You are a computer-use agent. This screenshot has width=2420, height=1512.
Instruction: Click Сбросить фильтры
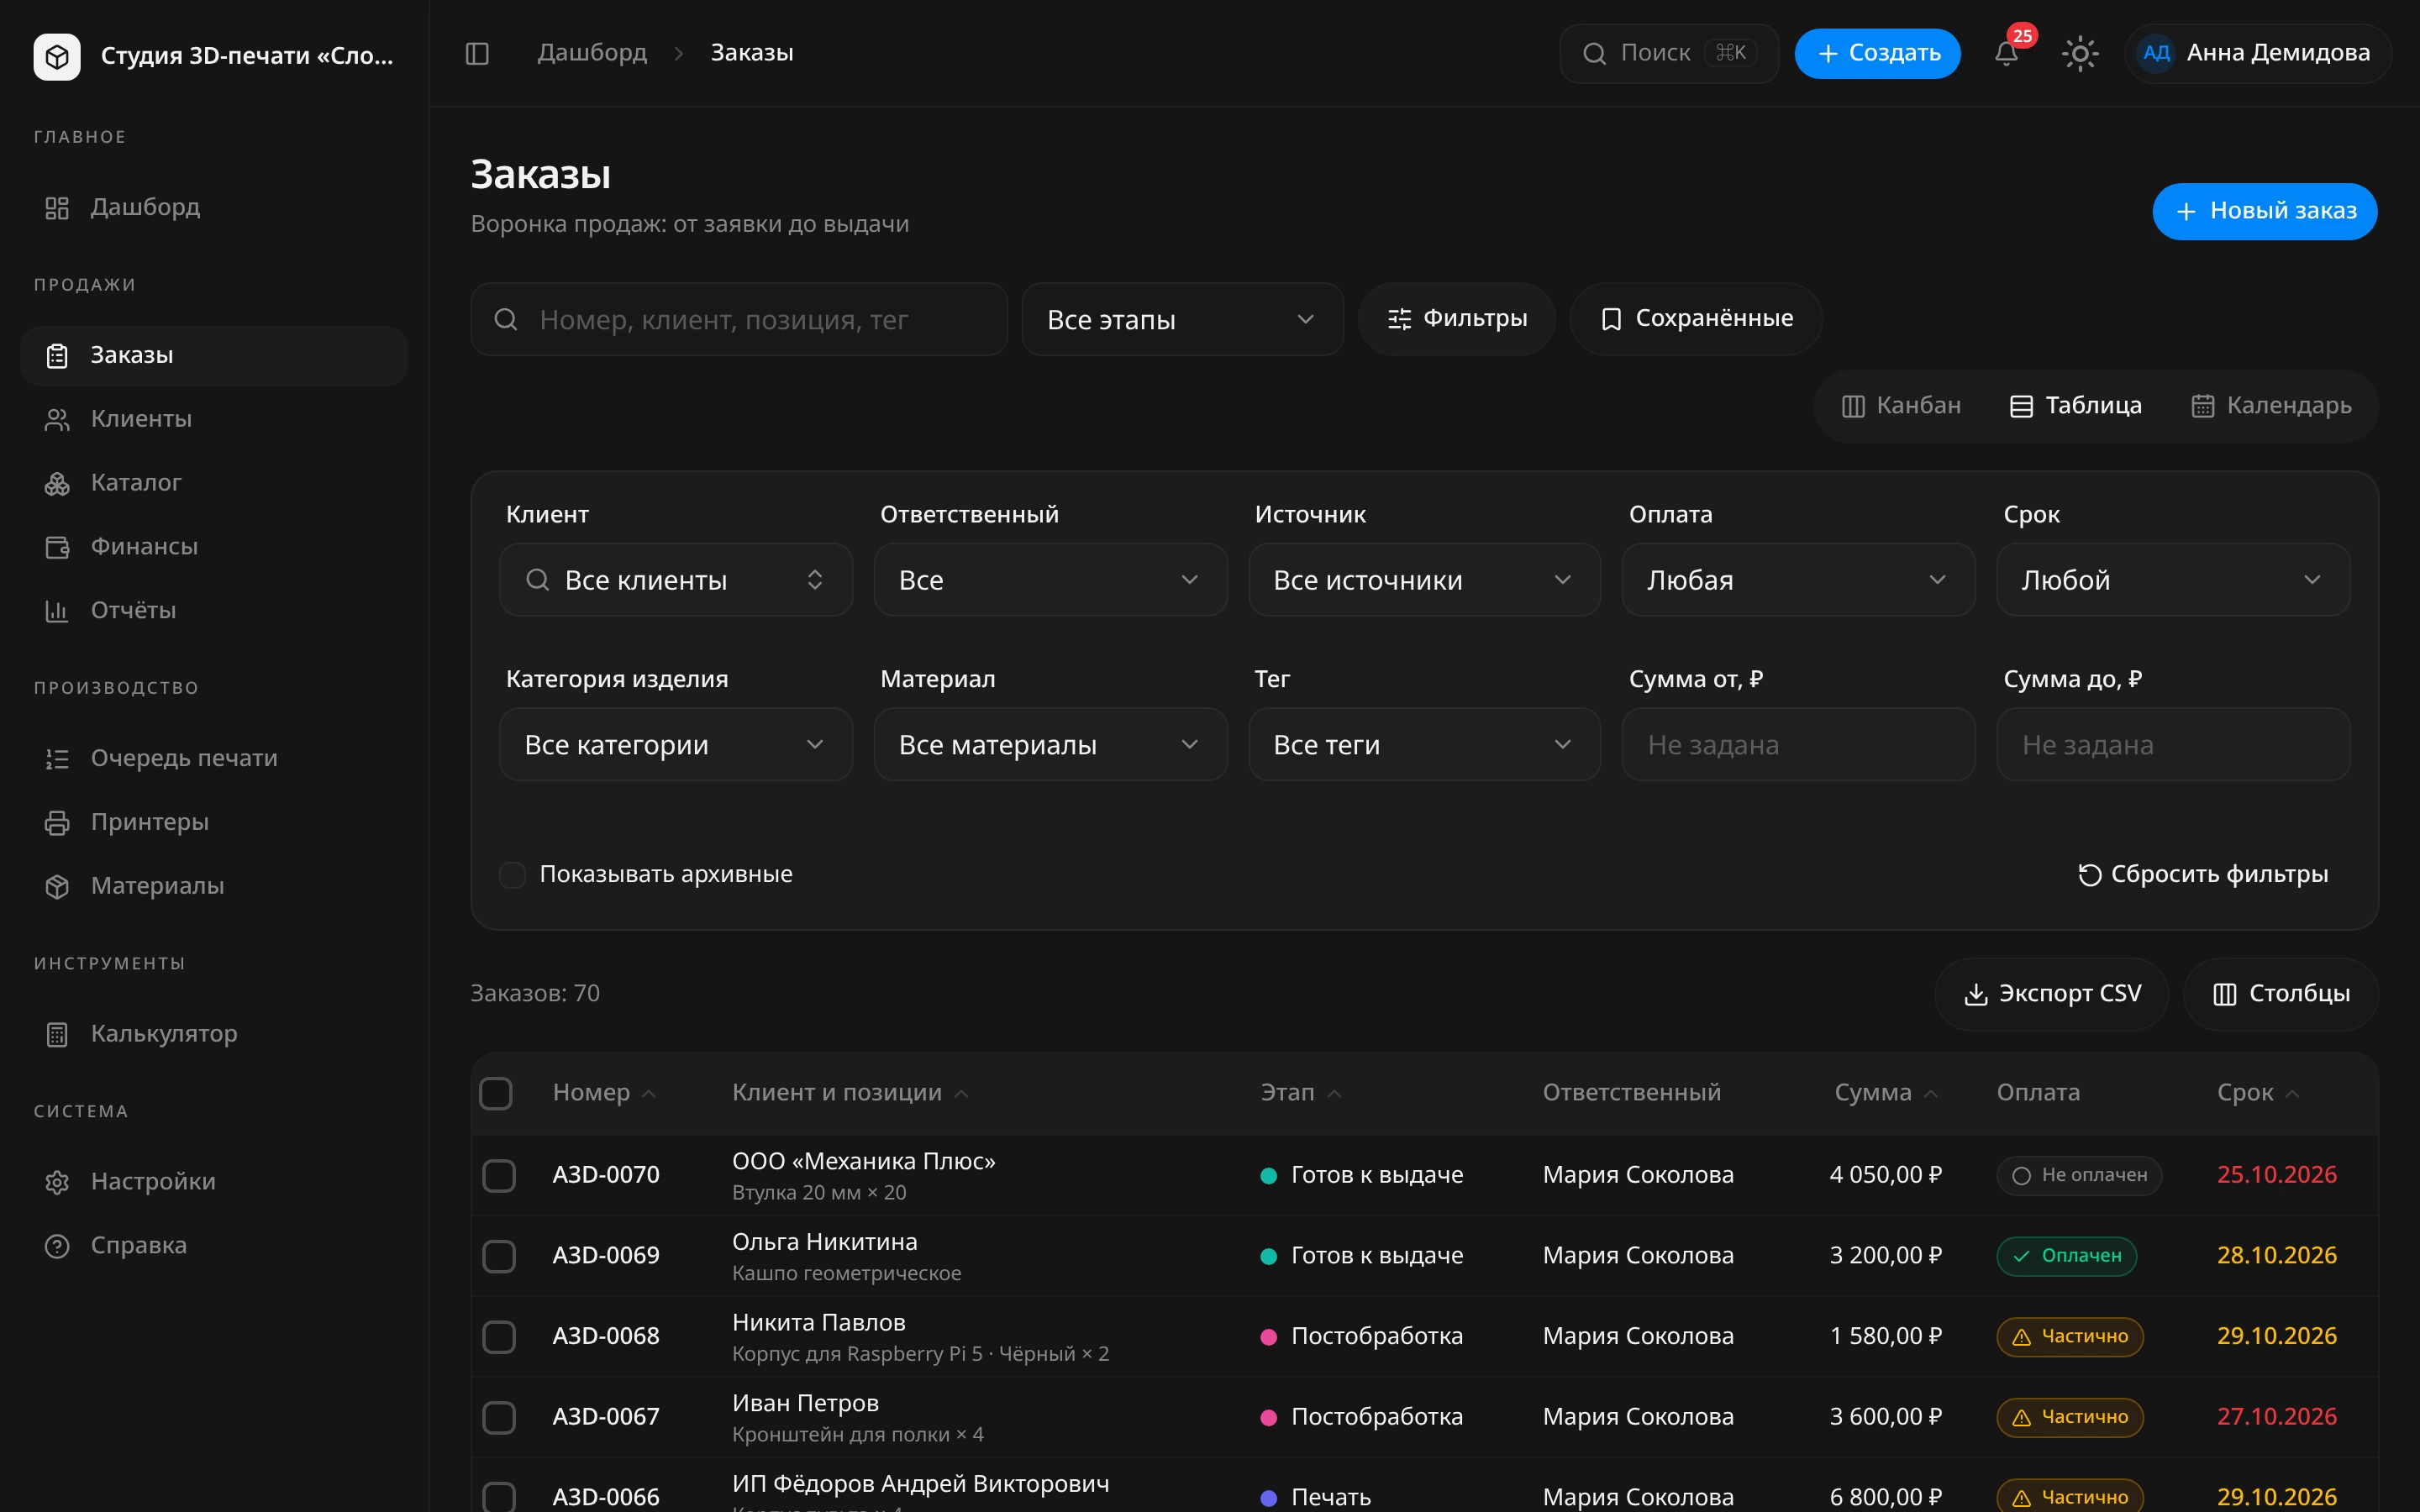pos(2203,875)
